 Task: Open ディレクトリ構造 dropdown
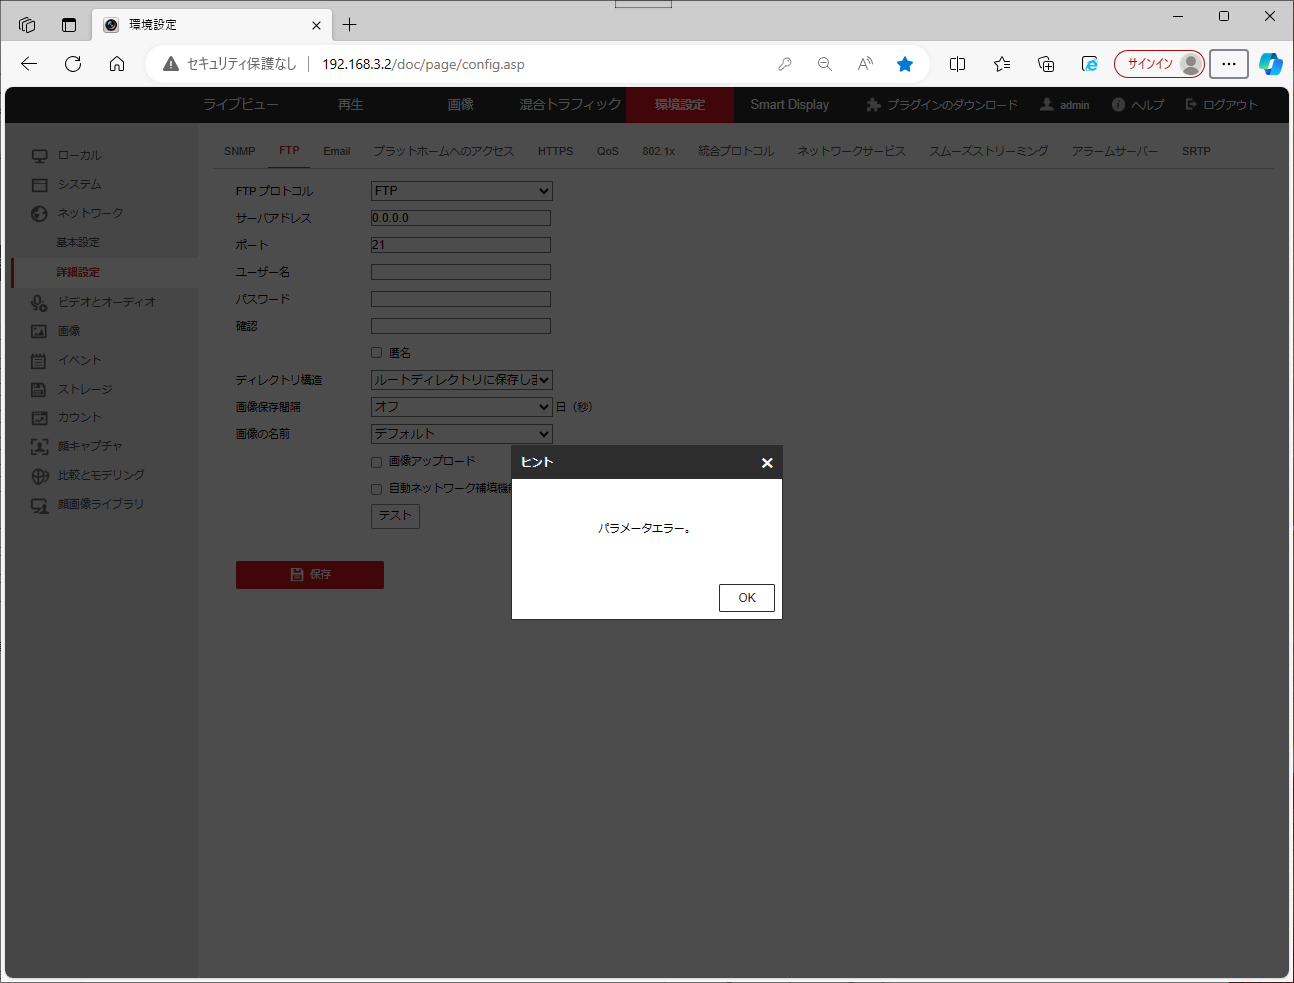coord(462,380)
